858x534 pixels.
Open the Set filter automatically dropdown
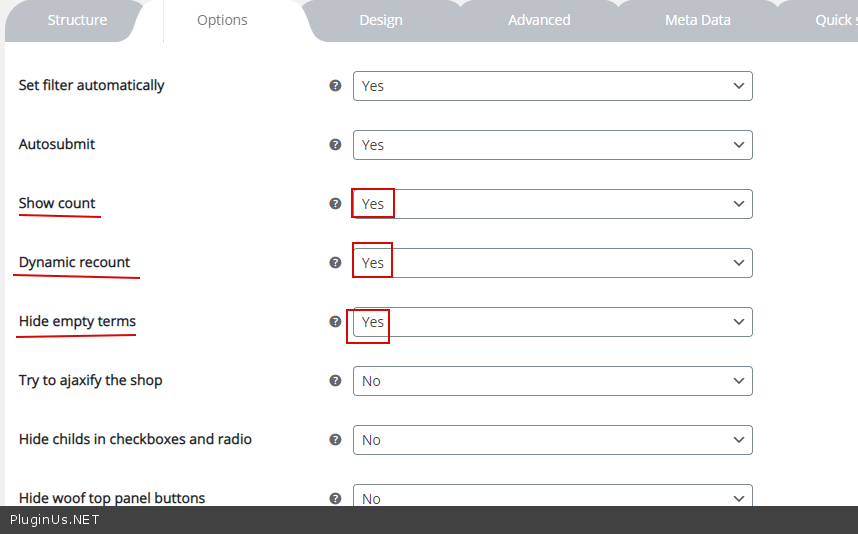[552, 86]
